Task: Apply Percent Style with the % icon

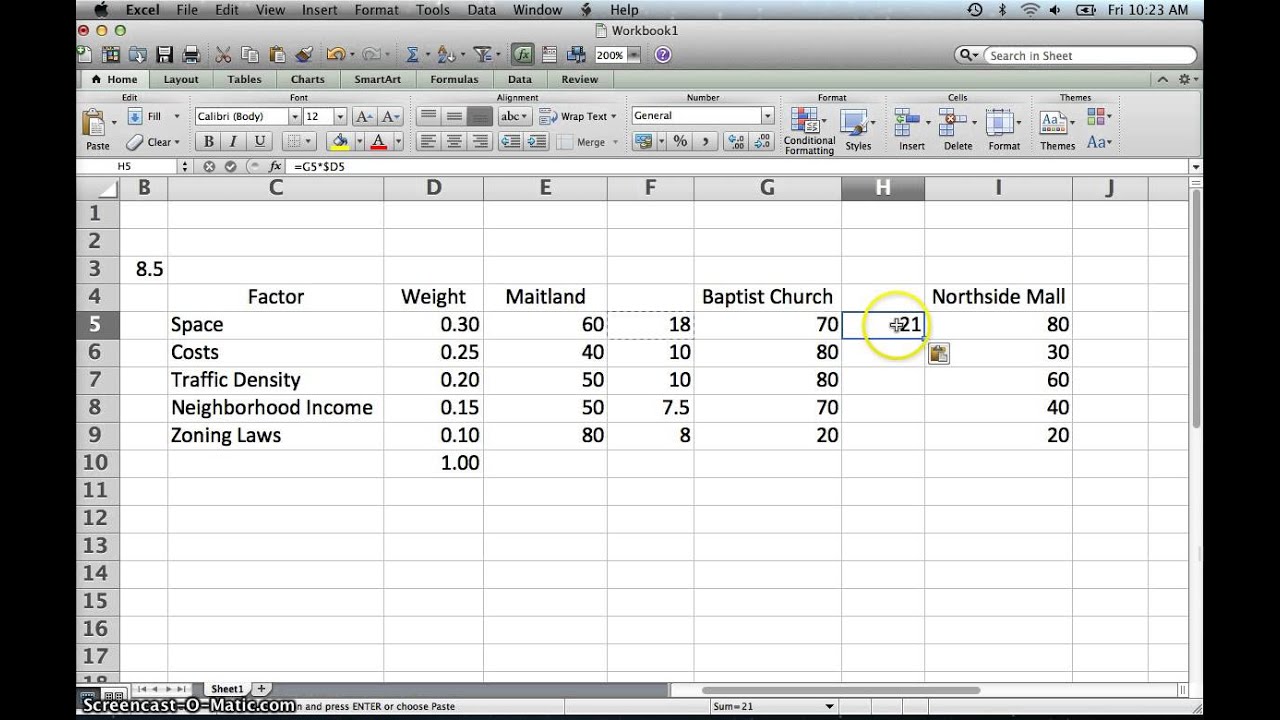Action: (680, 142)
